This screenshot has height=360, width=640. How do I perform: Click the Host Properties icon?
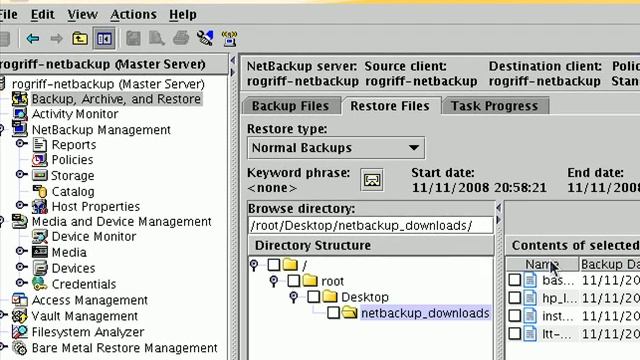[40, 206]
